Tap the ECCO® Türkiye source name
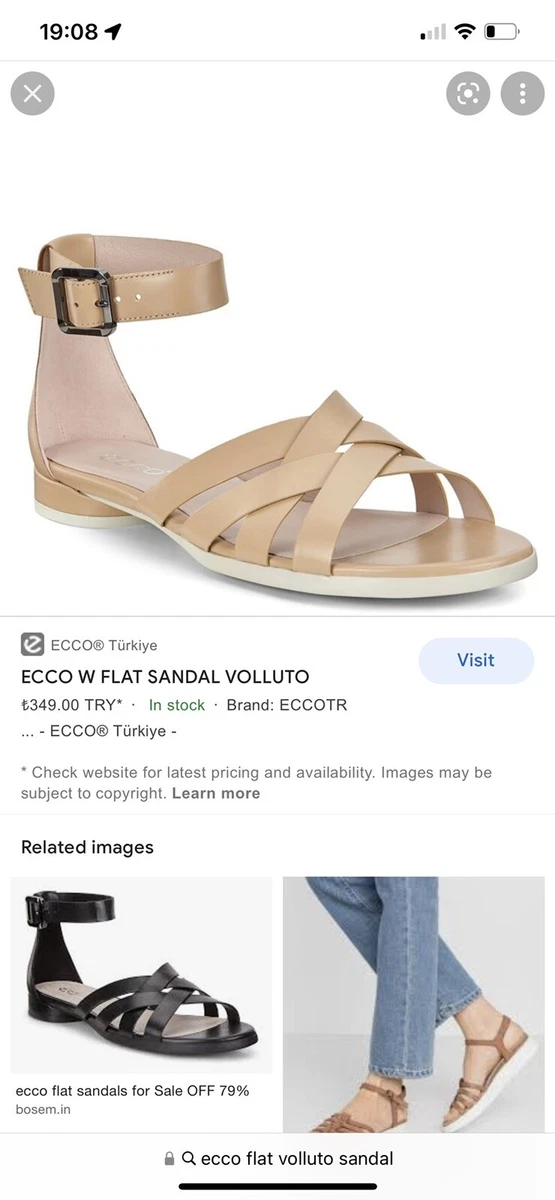 coord(104,645)
